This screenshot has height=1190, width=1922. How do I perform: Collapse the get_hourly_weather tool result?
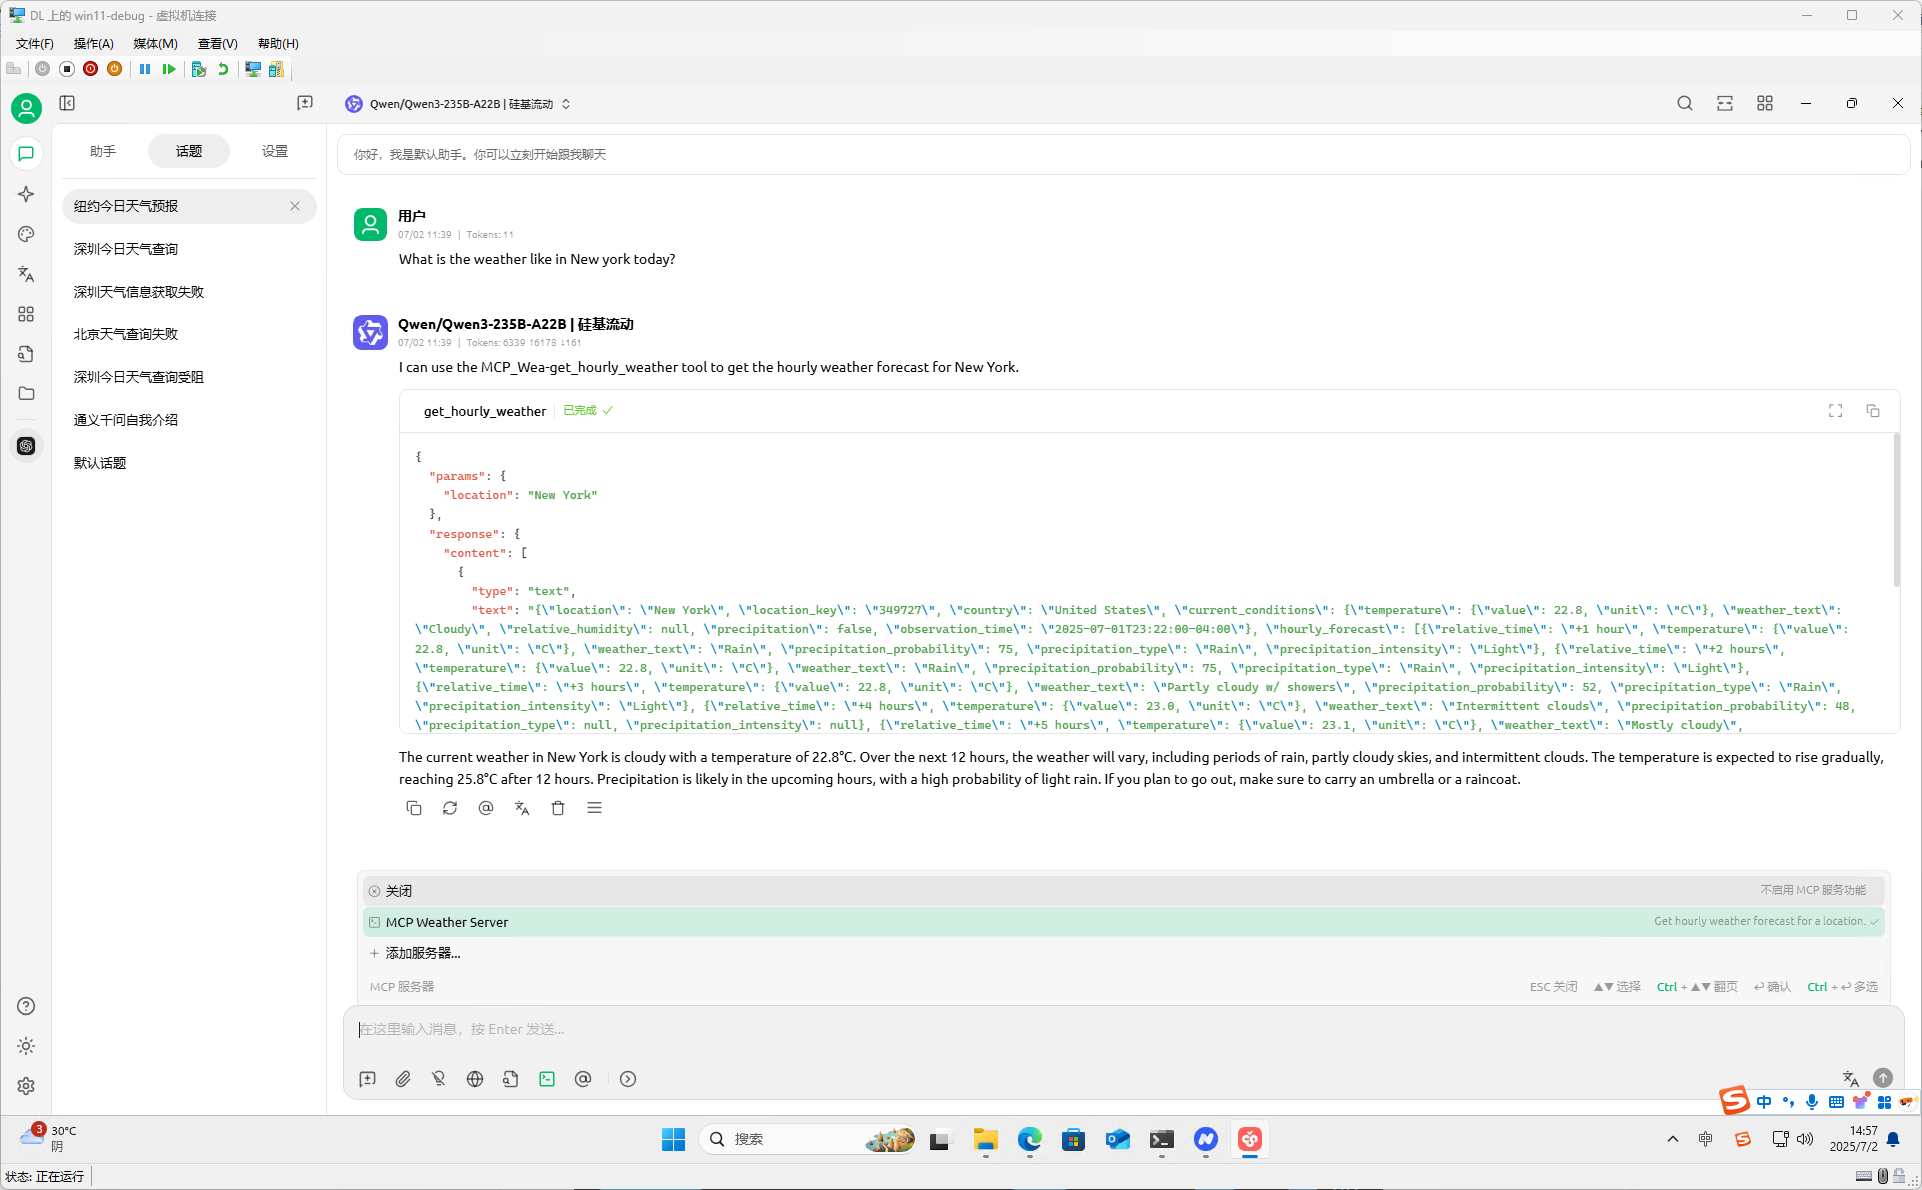coord(485,411)
